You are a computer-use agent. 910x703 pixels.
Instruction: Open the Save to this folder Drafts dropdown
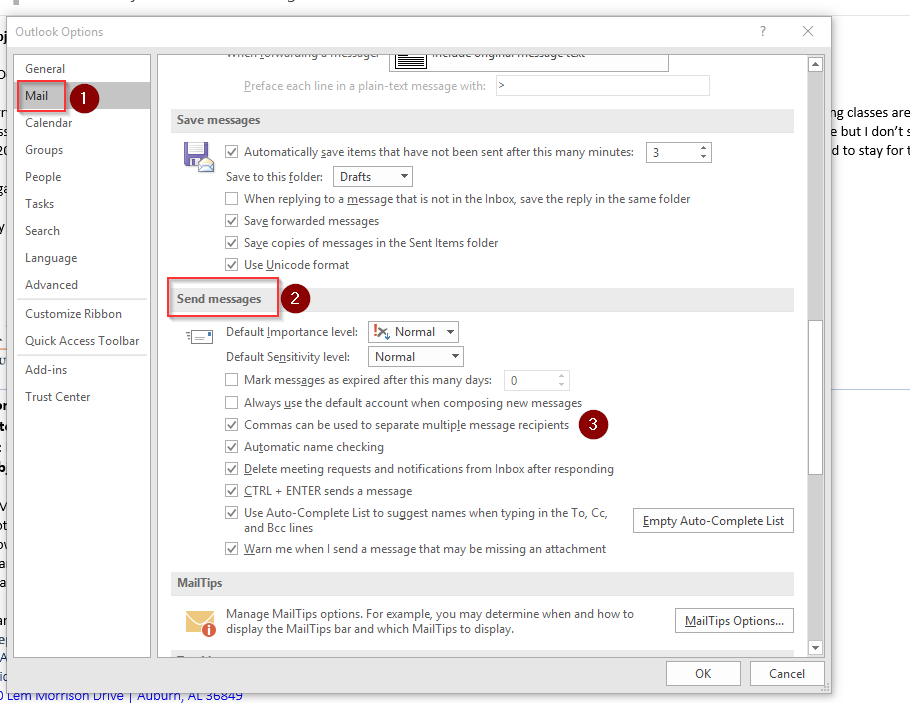[x=373, y=177]
